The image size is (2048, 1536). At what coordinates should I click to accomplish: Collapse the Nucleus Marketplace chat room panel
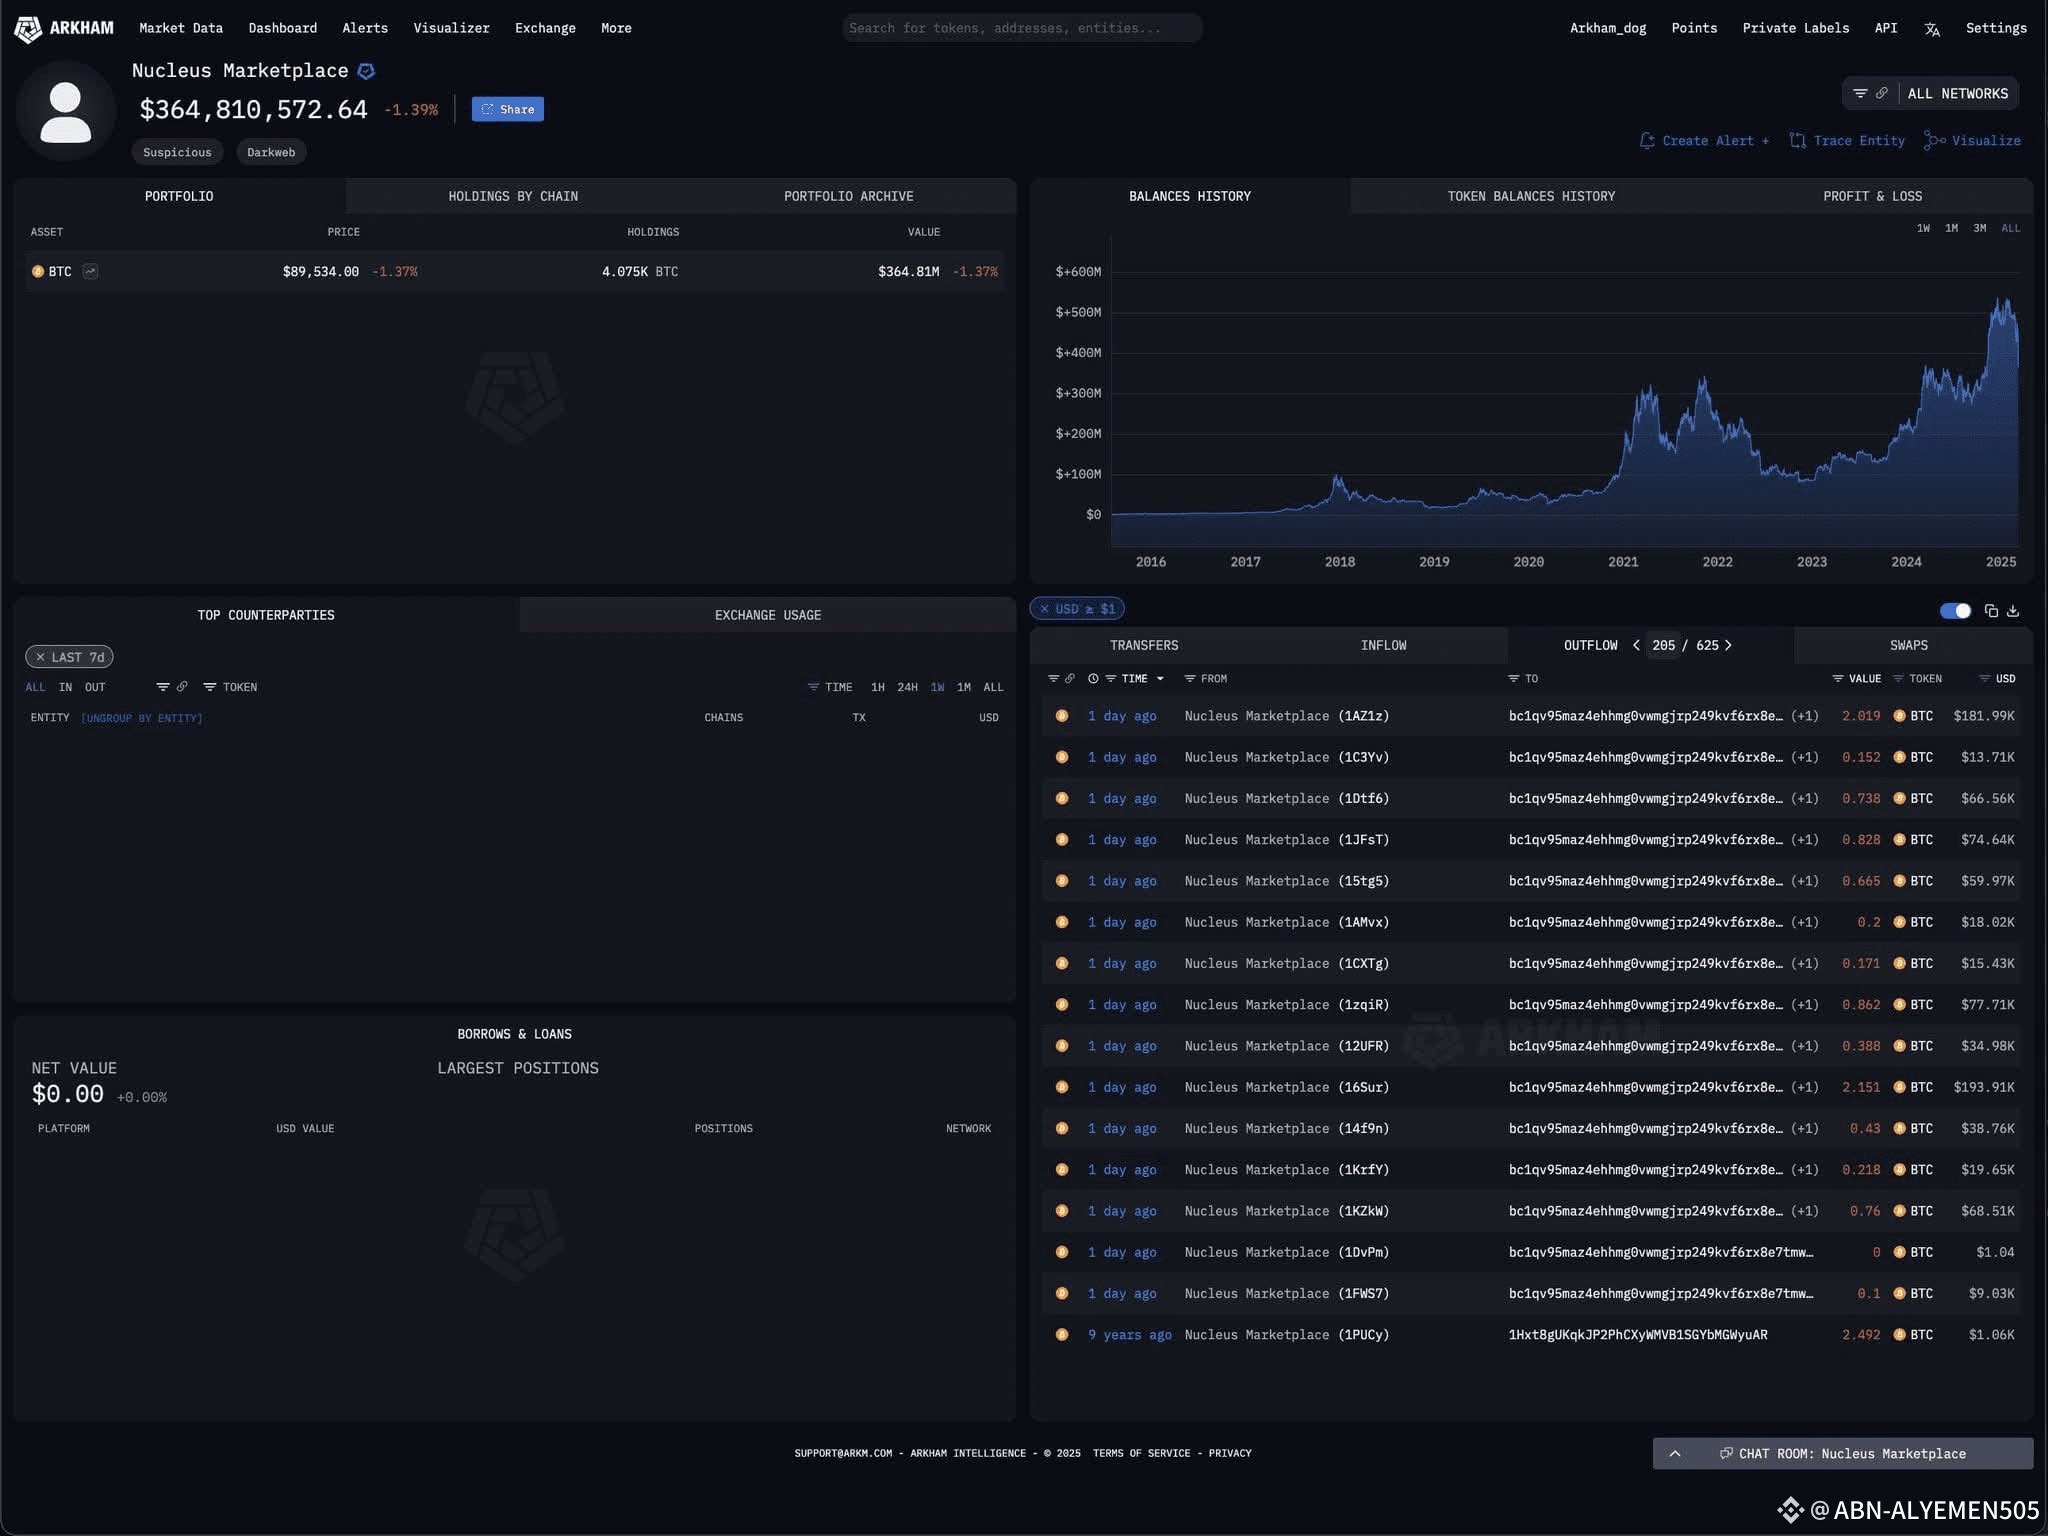[1675, 1454]
